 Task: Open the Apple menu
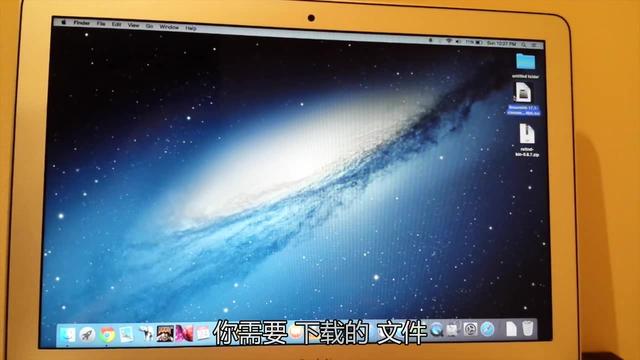pyautogui.click(x=63, y=22)
